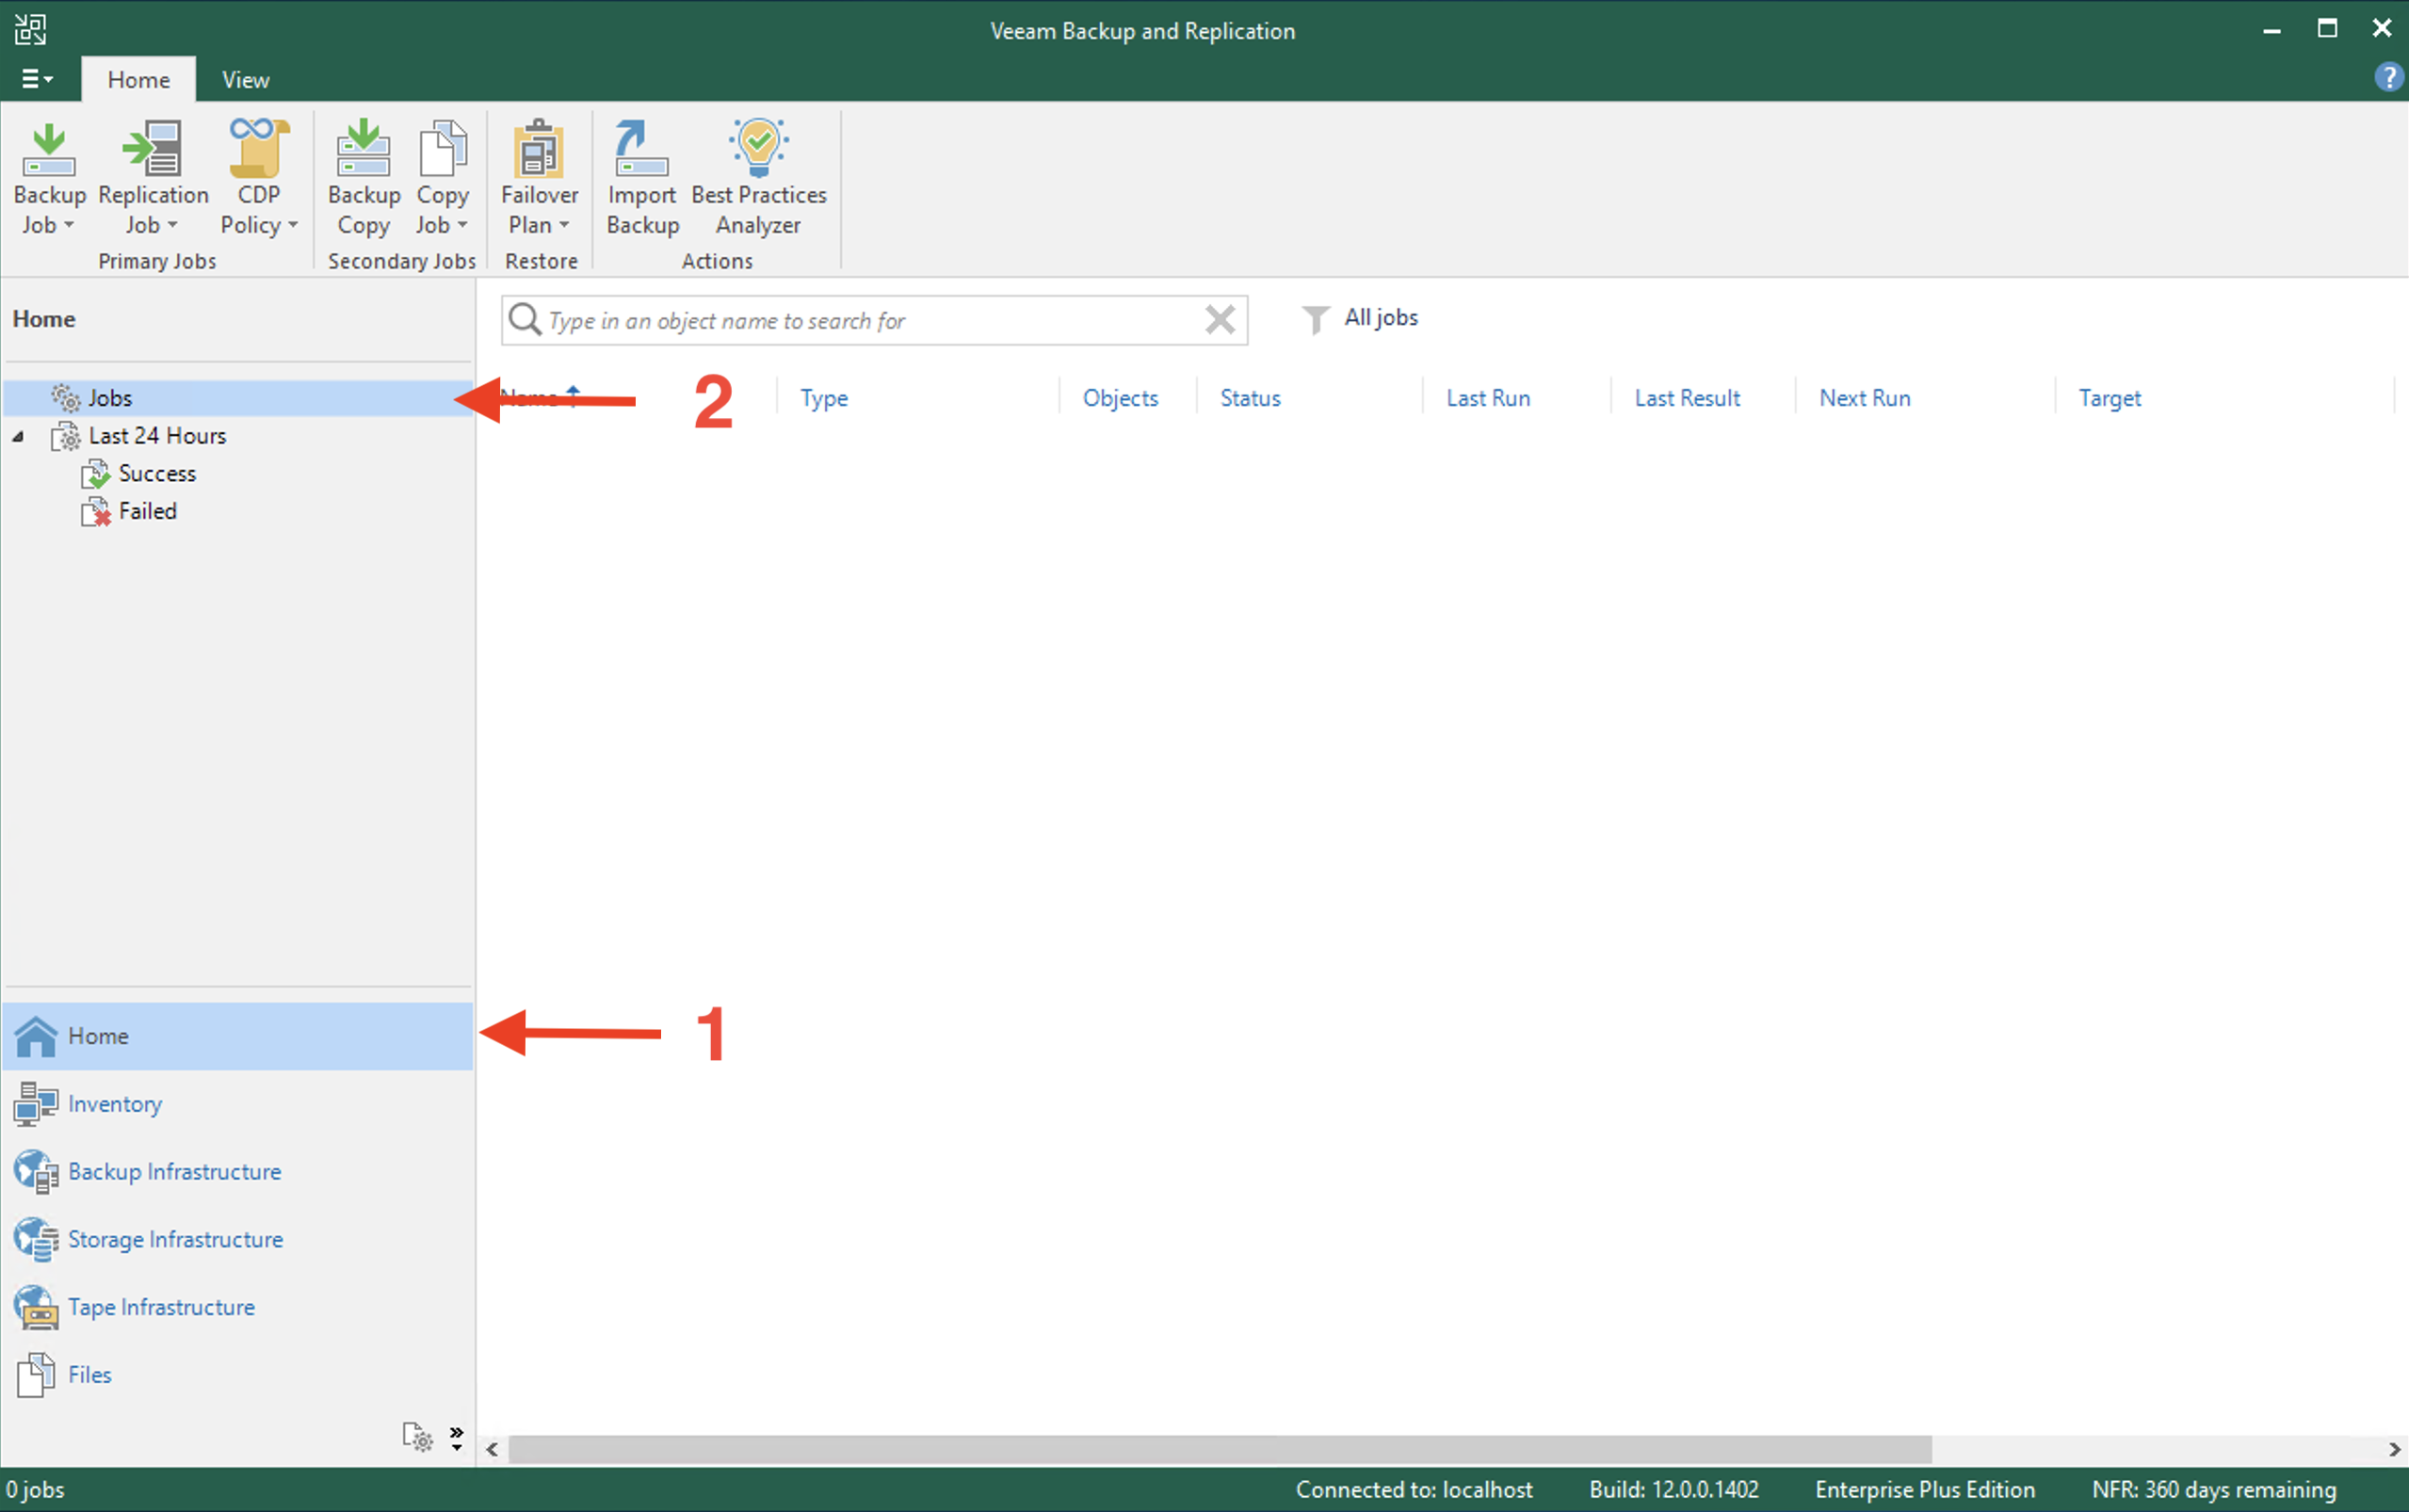Open the Backup Job dropdown arrow
Screen dimensions: 2409x1512
69,225
